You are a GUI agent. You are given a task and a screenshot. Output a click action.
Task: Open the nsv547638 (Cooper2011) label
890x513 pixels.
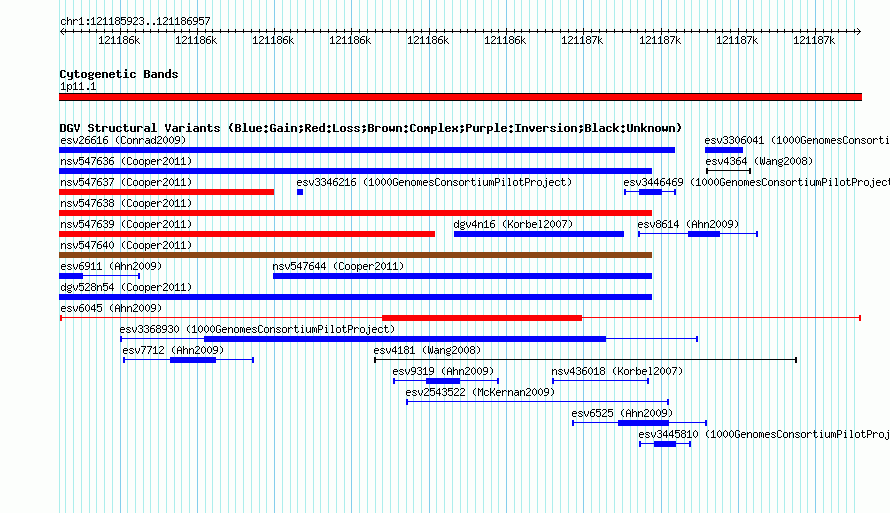126,203
